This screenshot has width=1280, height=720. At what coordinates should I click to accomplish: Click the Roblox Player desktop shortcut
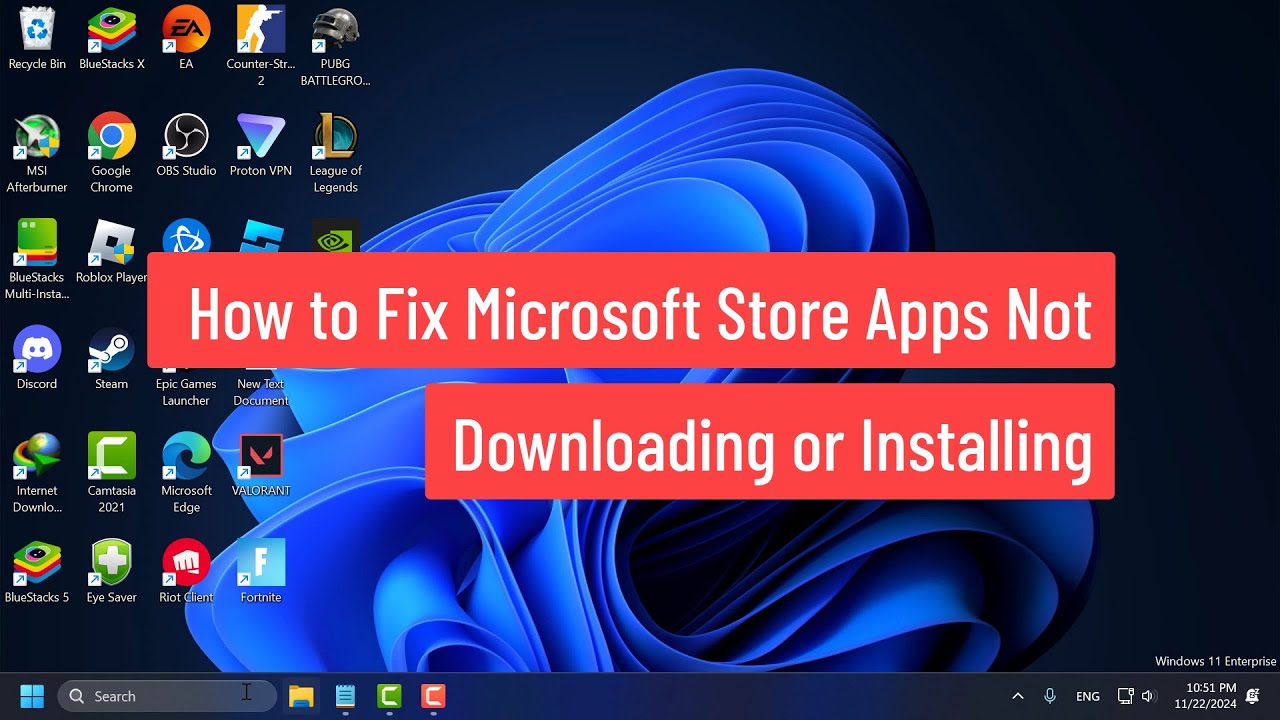point(112,252)
